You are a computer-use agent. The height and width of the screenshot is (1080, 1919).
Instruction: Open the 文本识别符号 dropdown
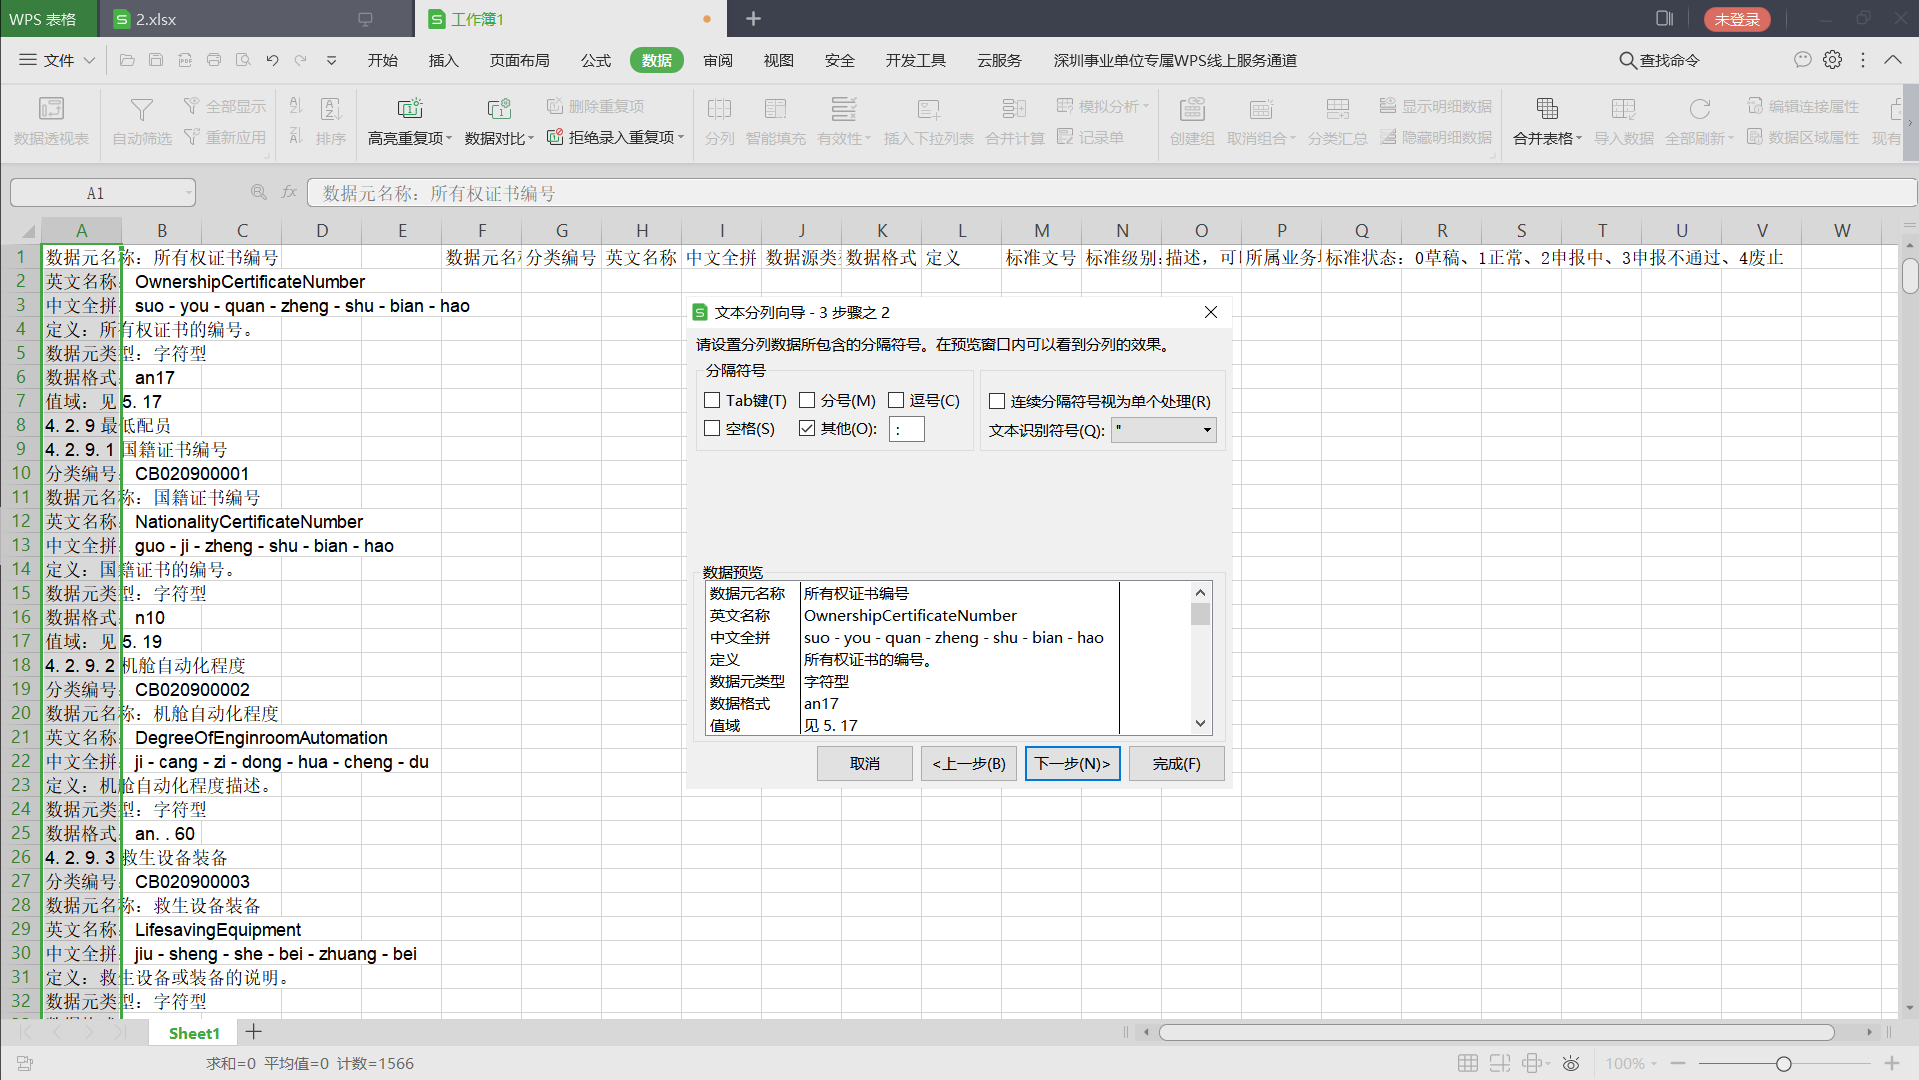1207,430
